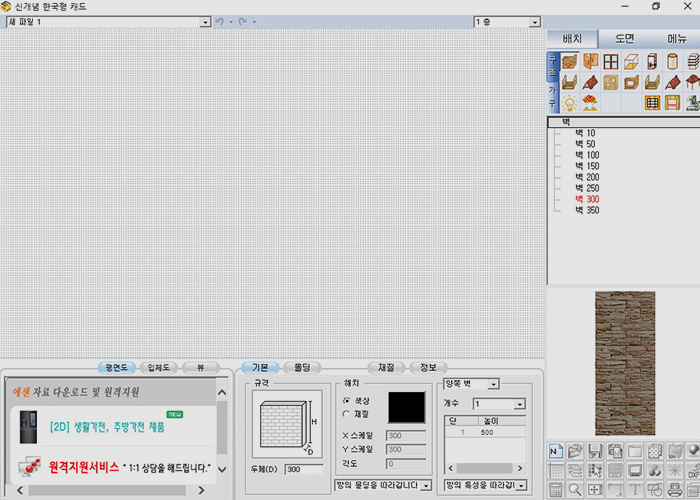Select the 재질 radio button
This screenshot has width=700, height=500.
[347, 413]
